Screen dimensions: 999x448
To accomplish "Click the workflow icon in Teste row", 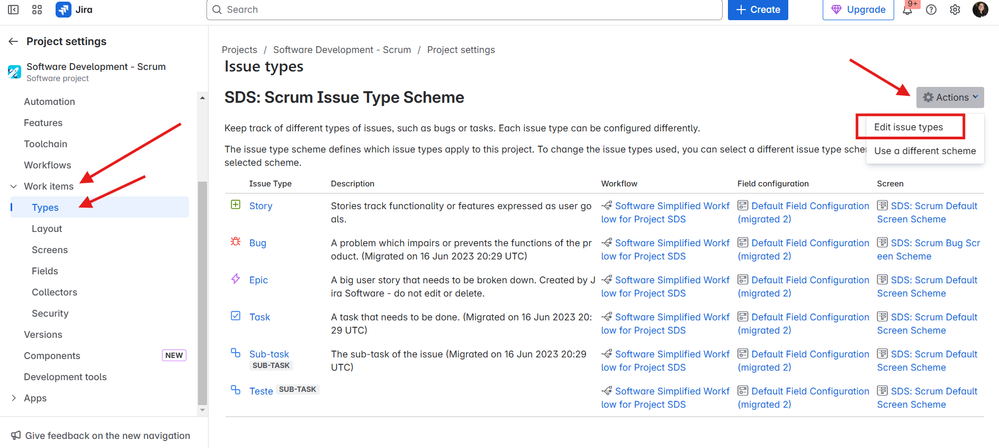I will pos(607,391).
